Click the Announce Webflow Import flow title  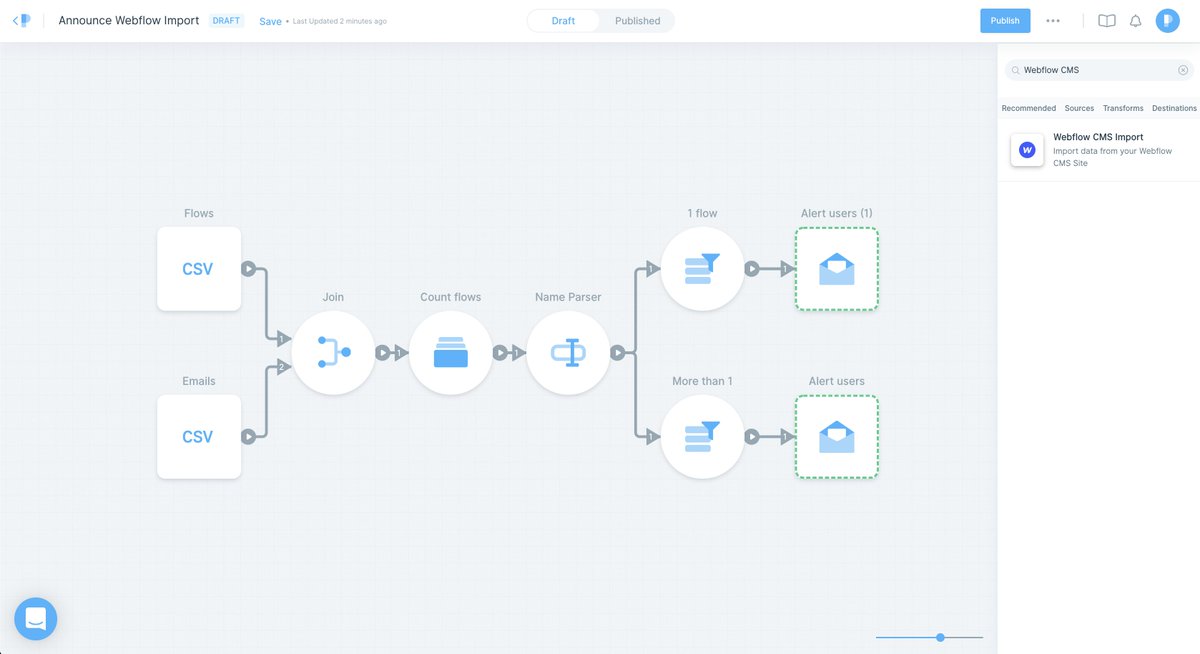pyautogui.click(x=129, y=20)
